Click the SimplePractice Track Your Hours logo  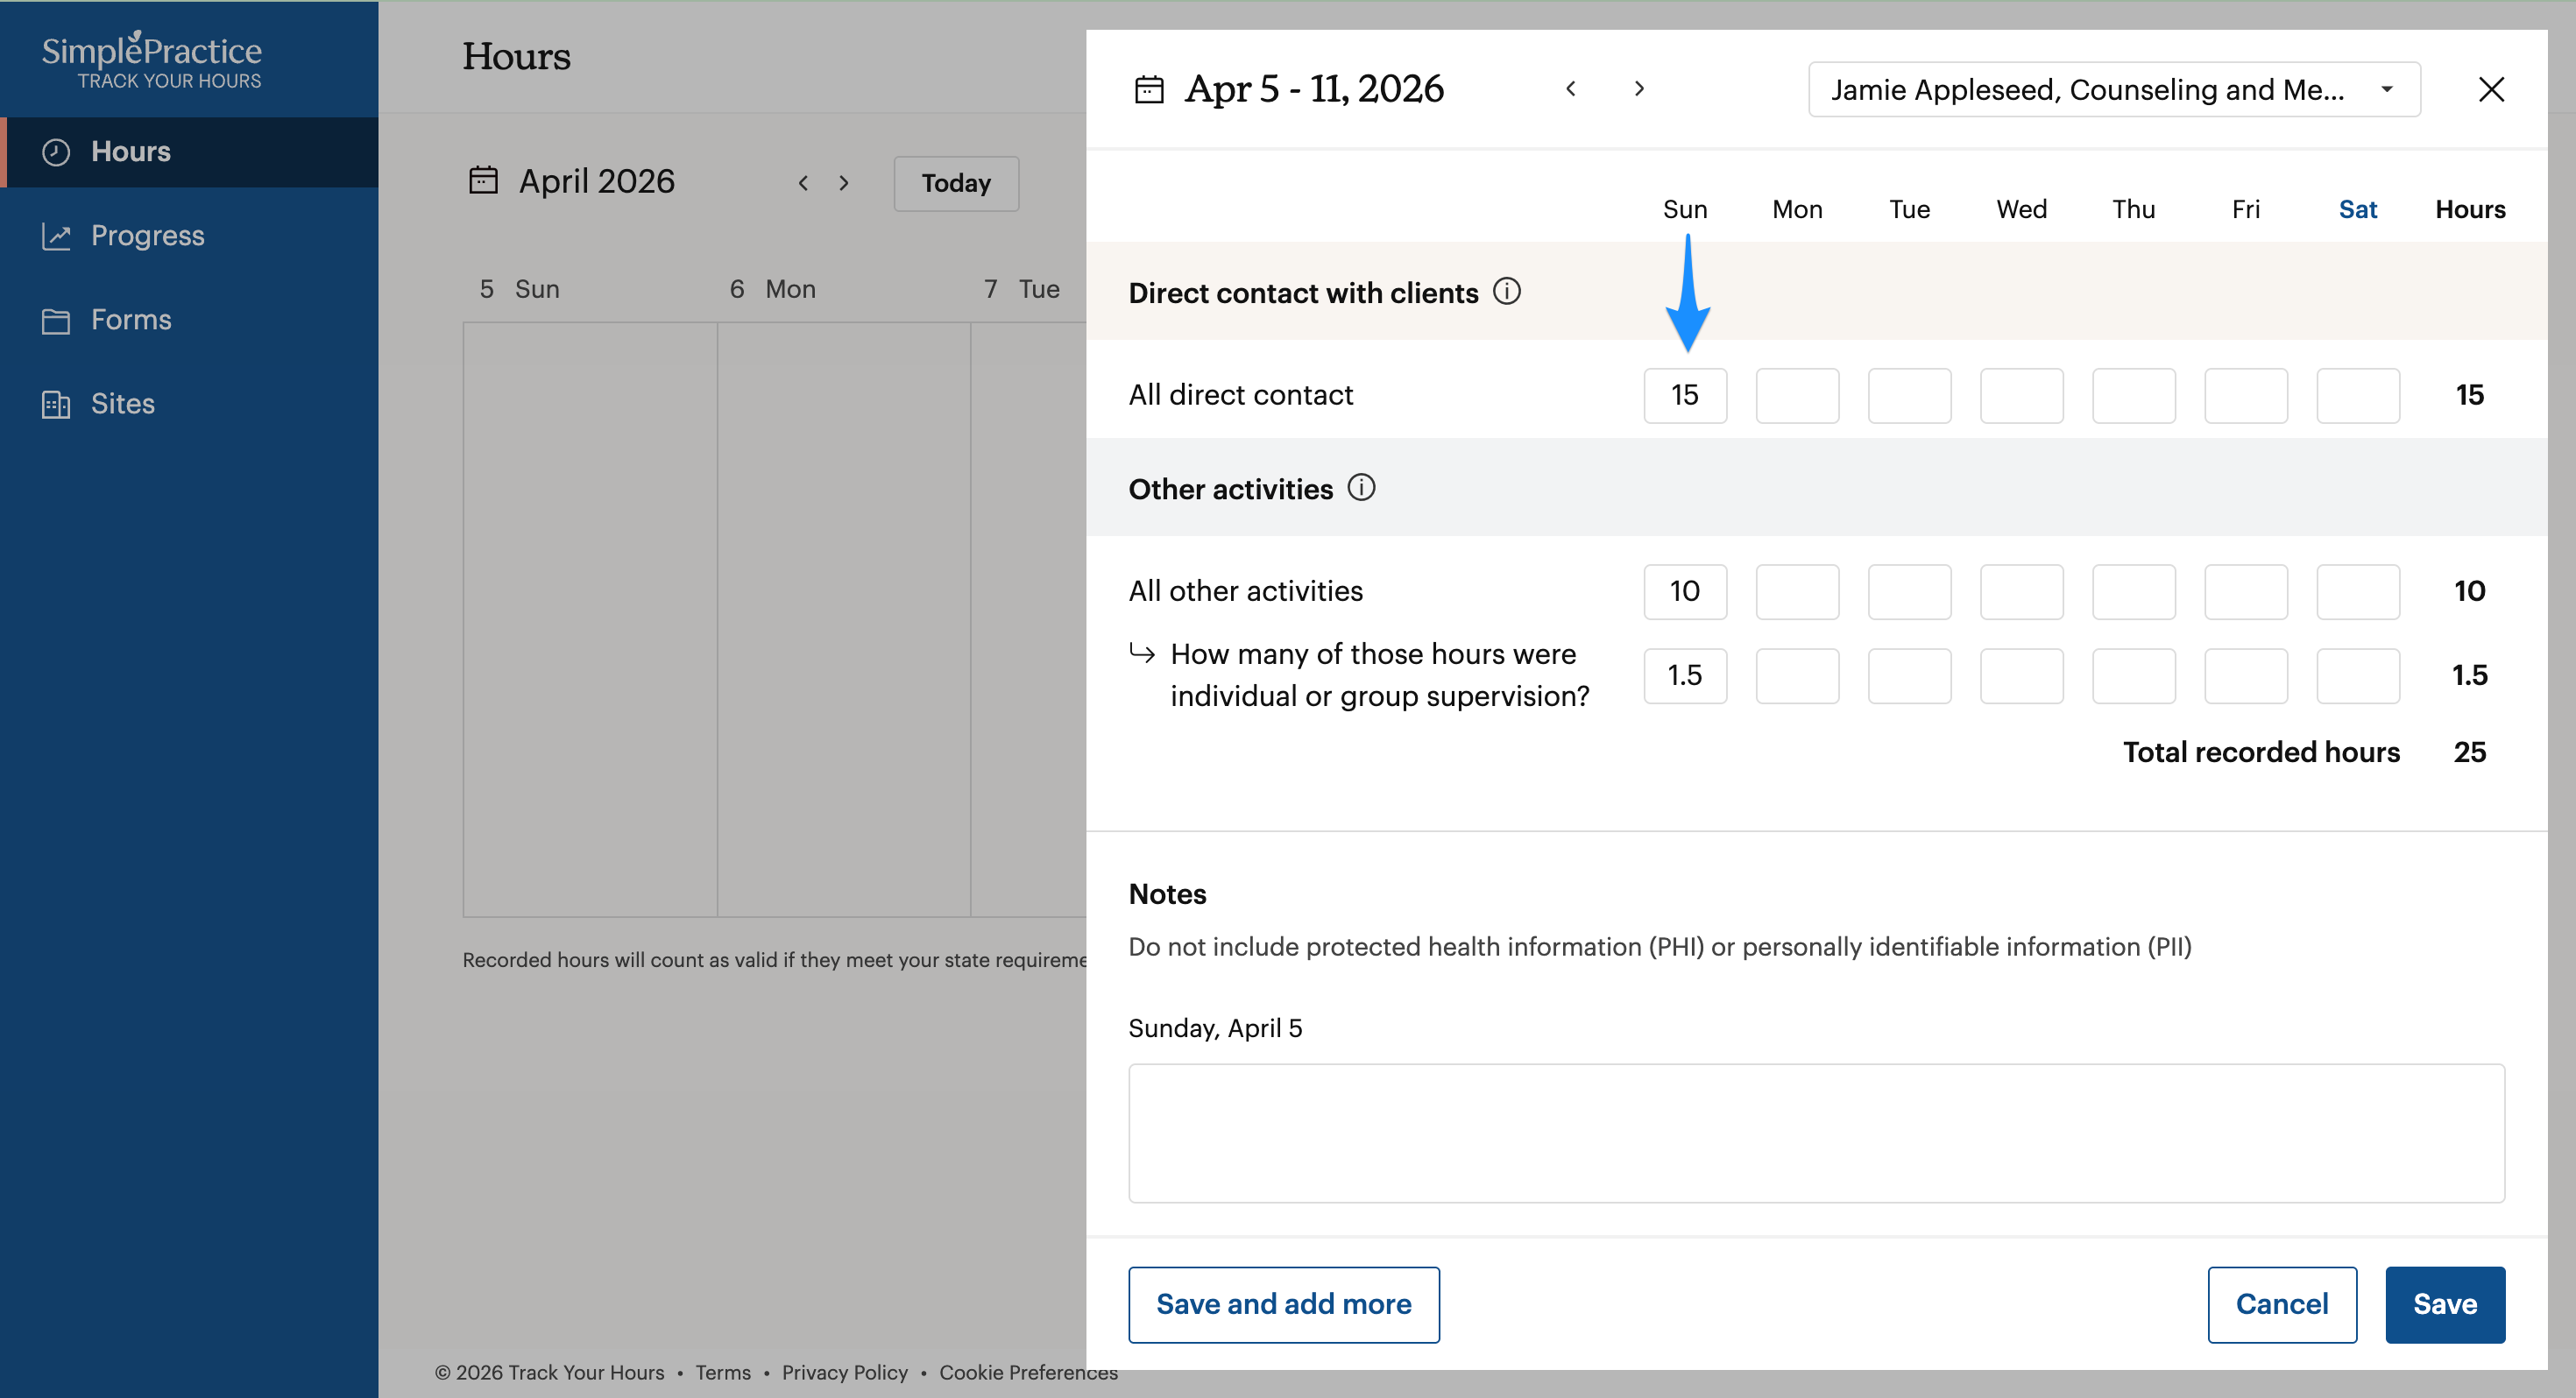coord(152,61)
